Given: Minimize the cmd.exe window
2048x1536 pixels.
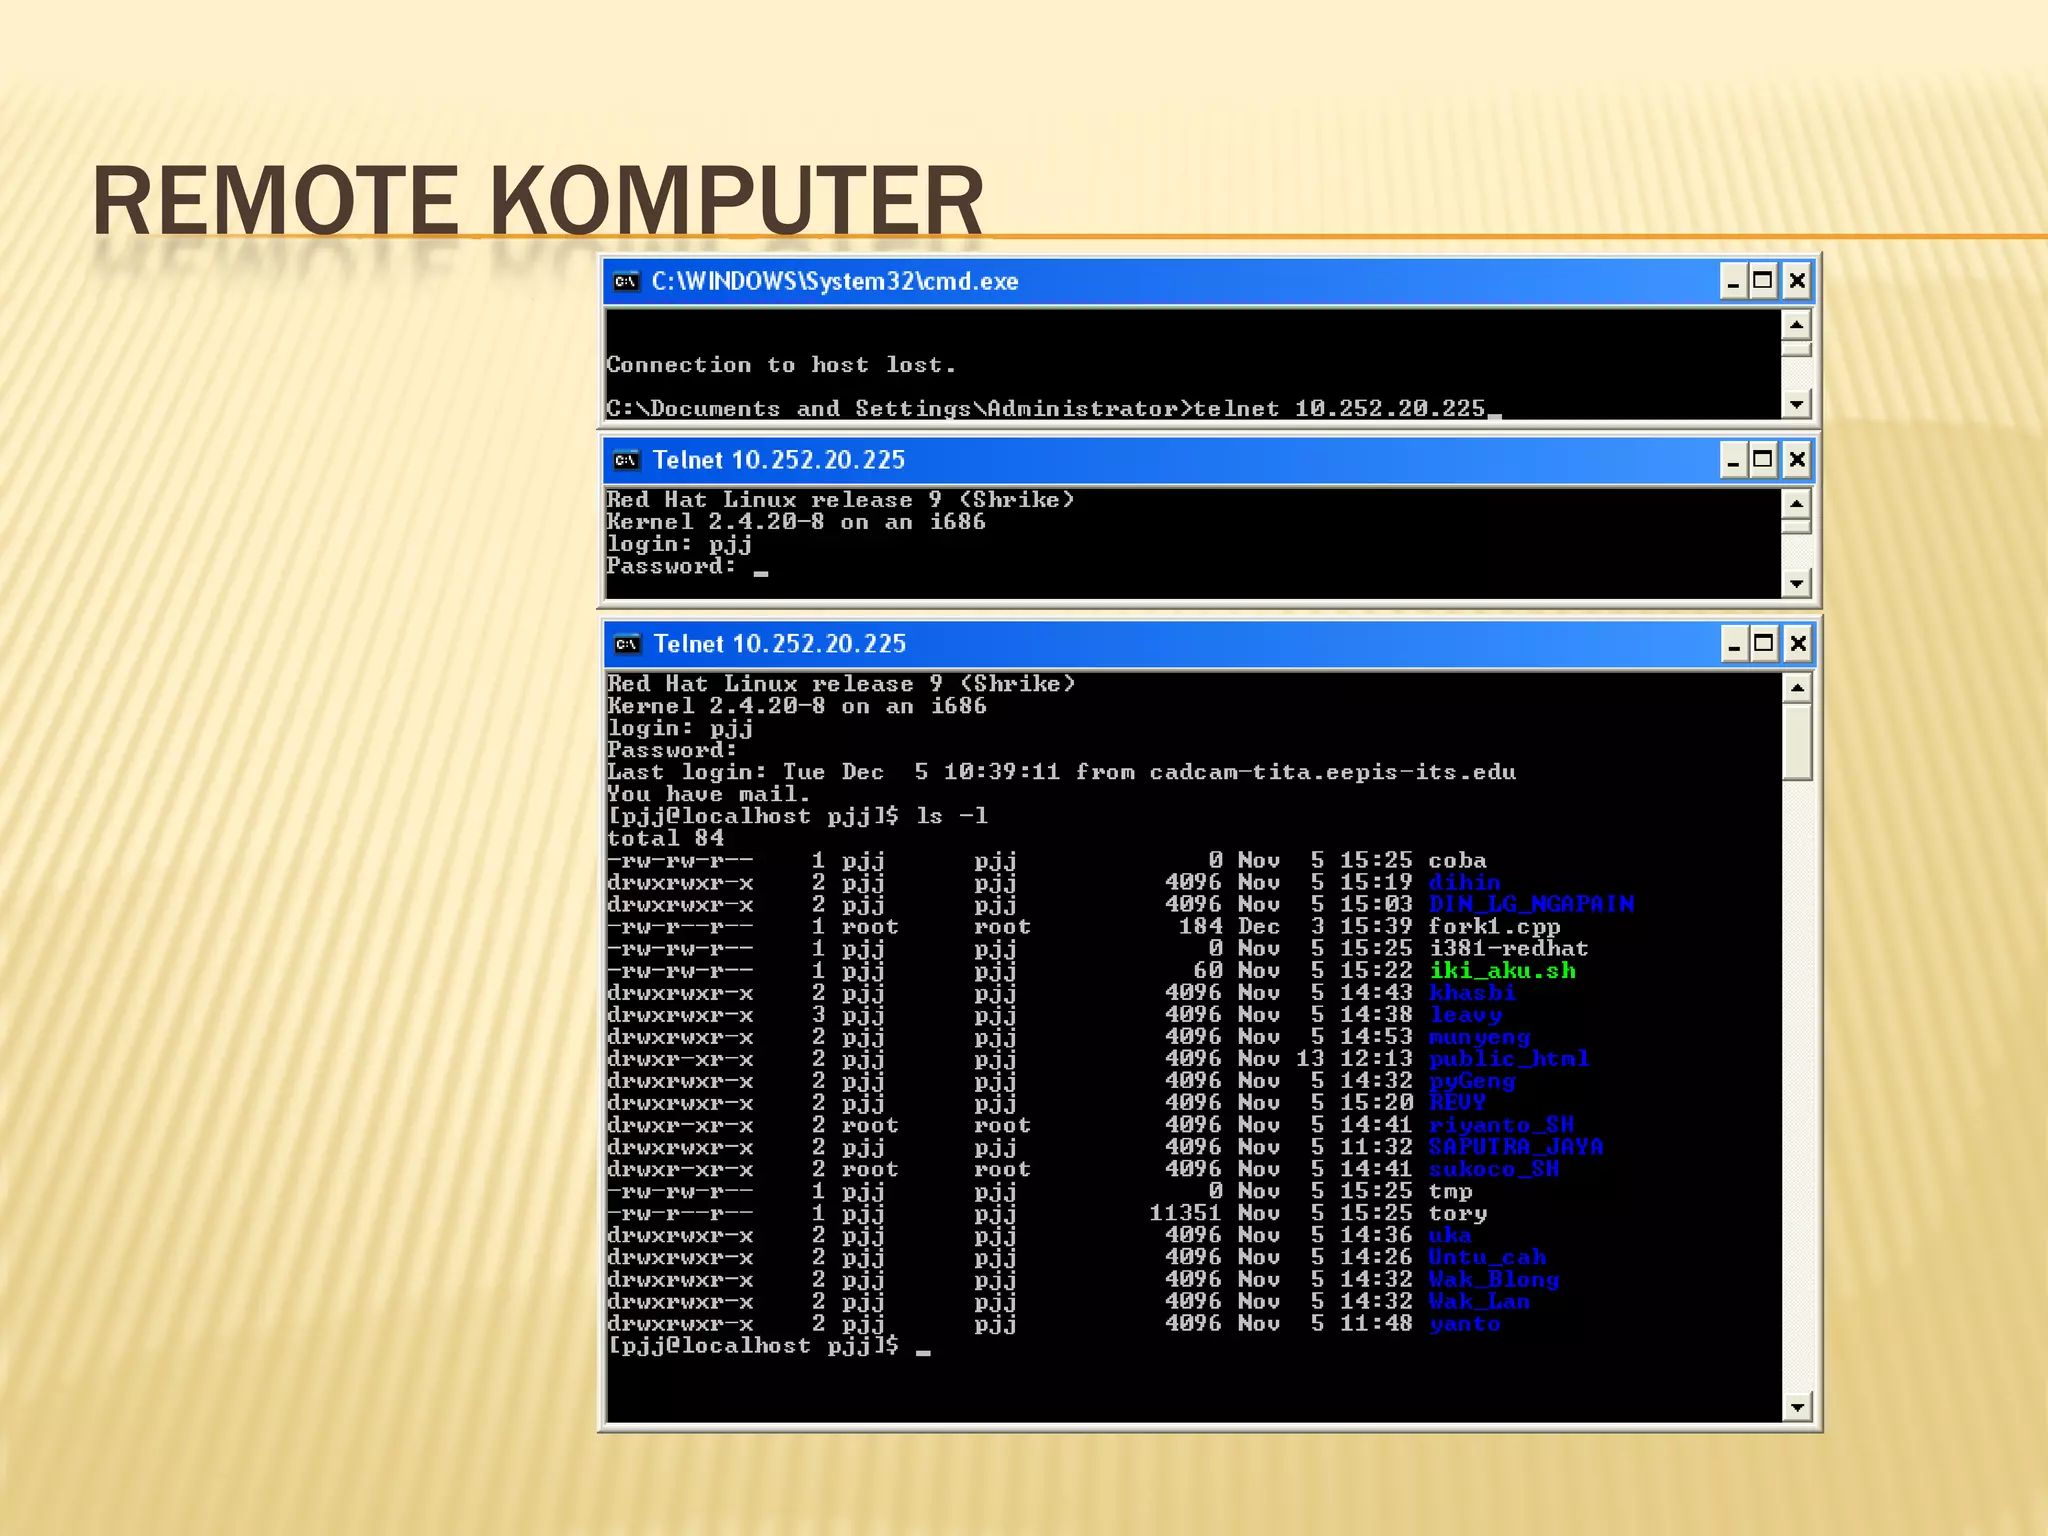Looking at the screenshot, I should tap(1733, 282).
